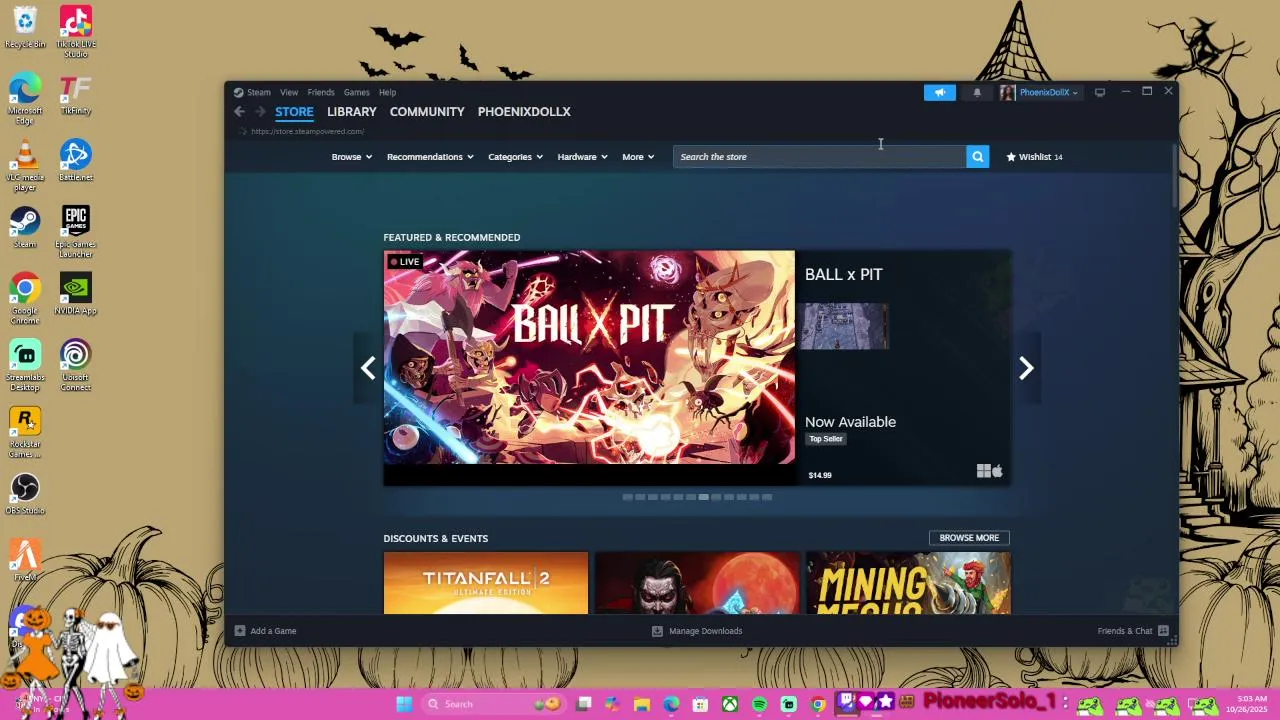Switch Steam to Big Picture mode icon
1280x720 pixels.
coord(1099,92)
